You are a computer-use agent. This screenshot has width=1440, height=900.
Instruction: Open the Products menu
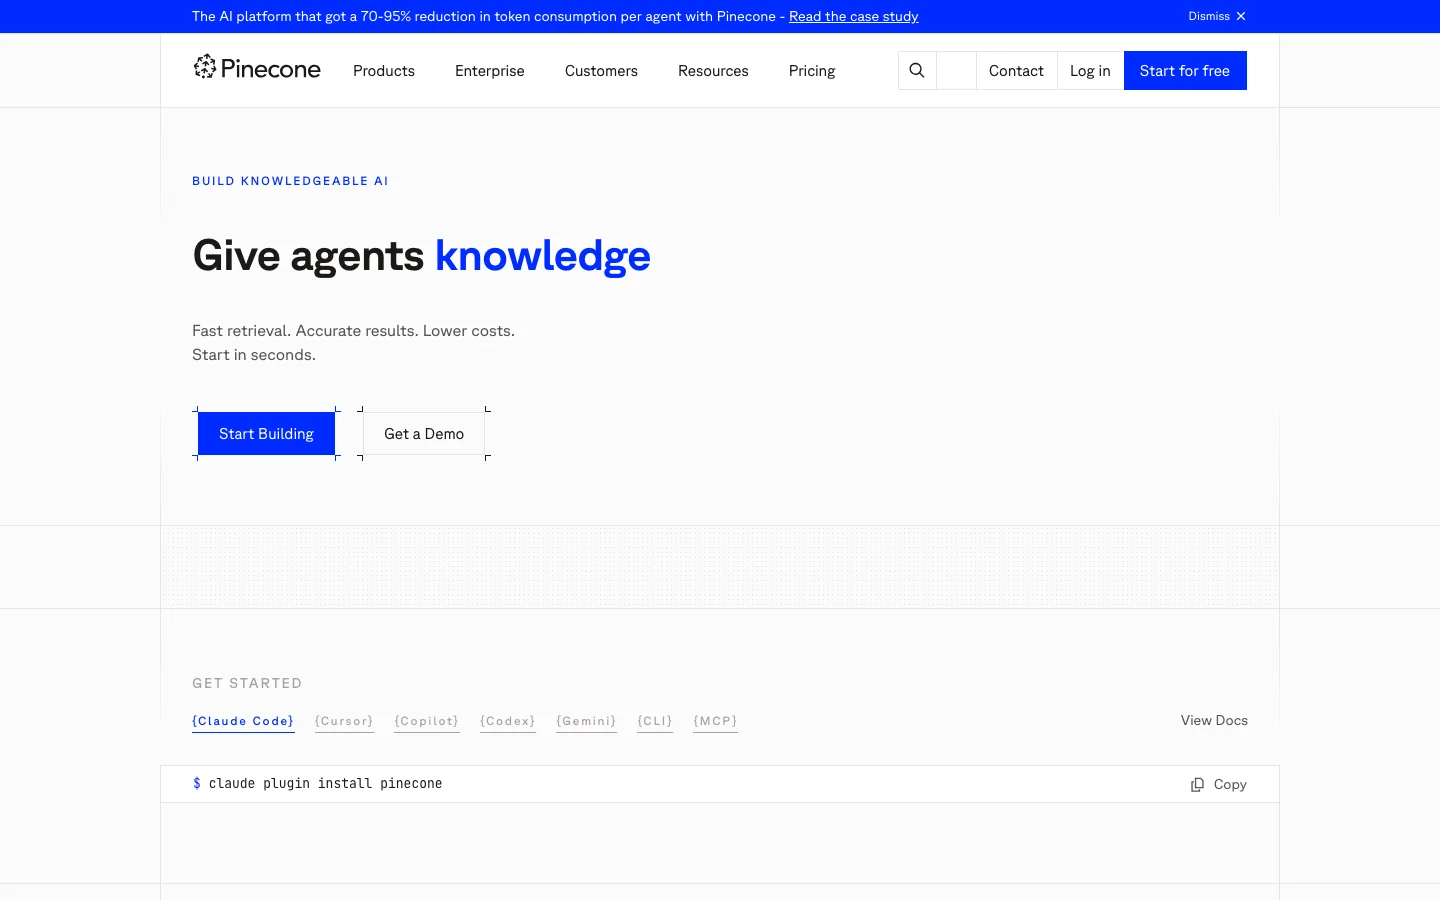pos(384,71)
